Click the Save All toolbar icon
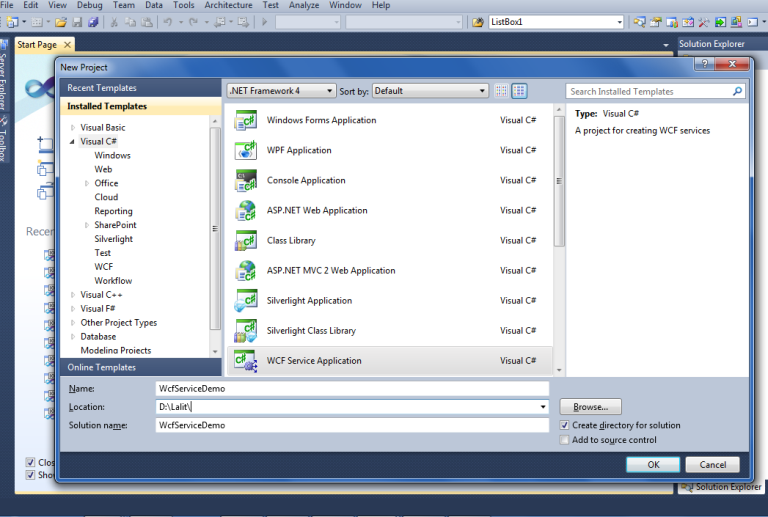The height and width of the screenshot is (517, 768). click(93, 22)
